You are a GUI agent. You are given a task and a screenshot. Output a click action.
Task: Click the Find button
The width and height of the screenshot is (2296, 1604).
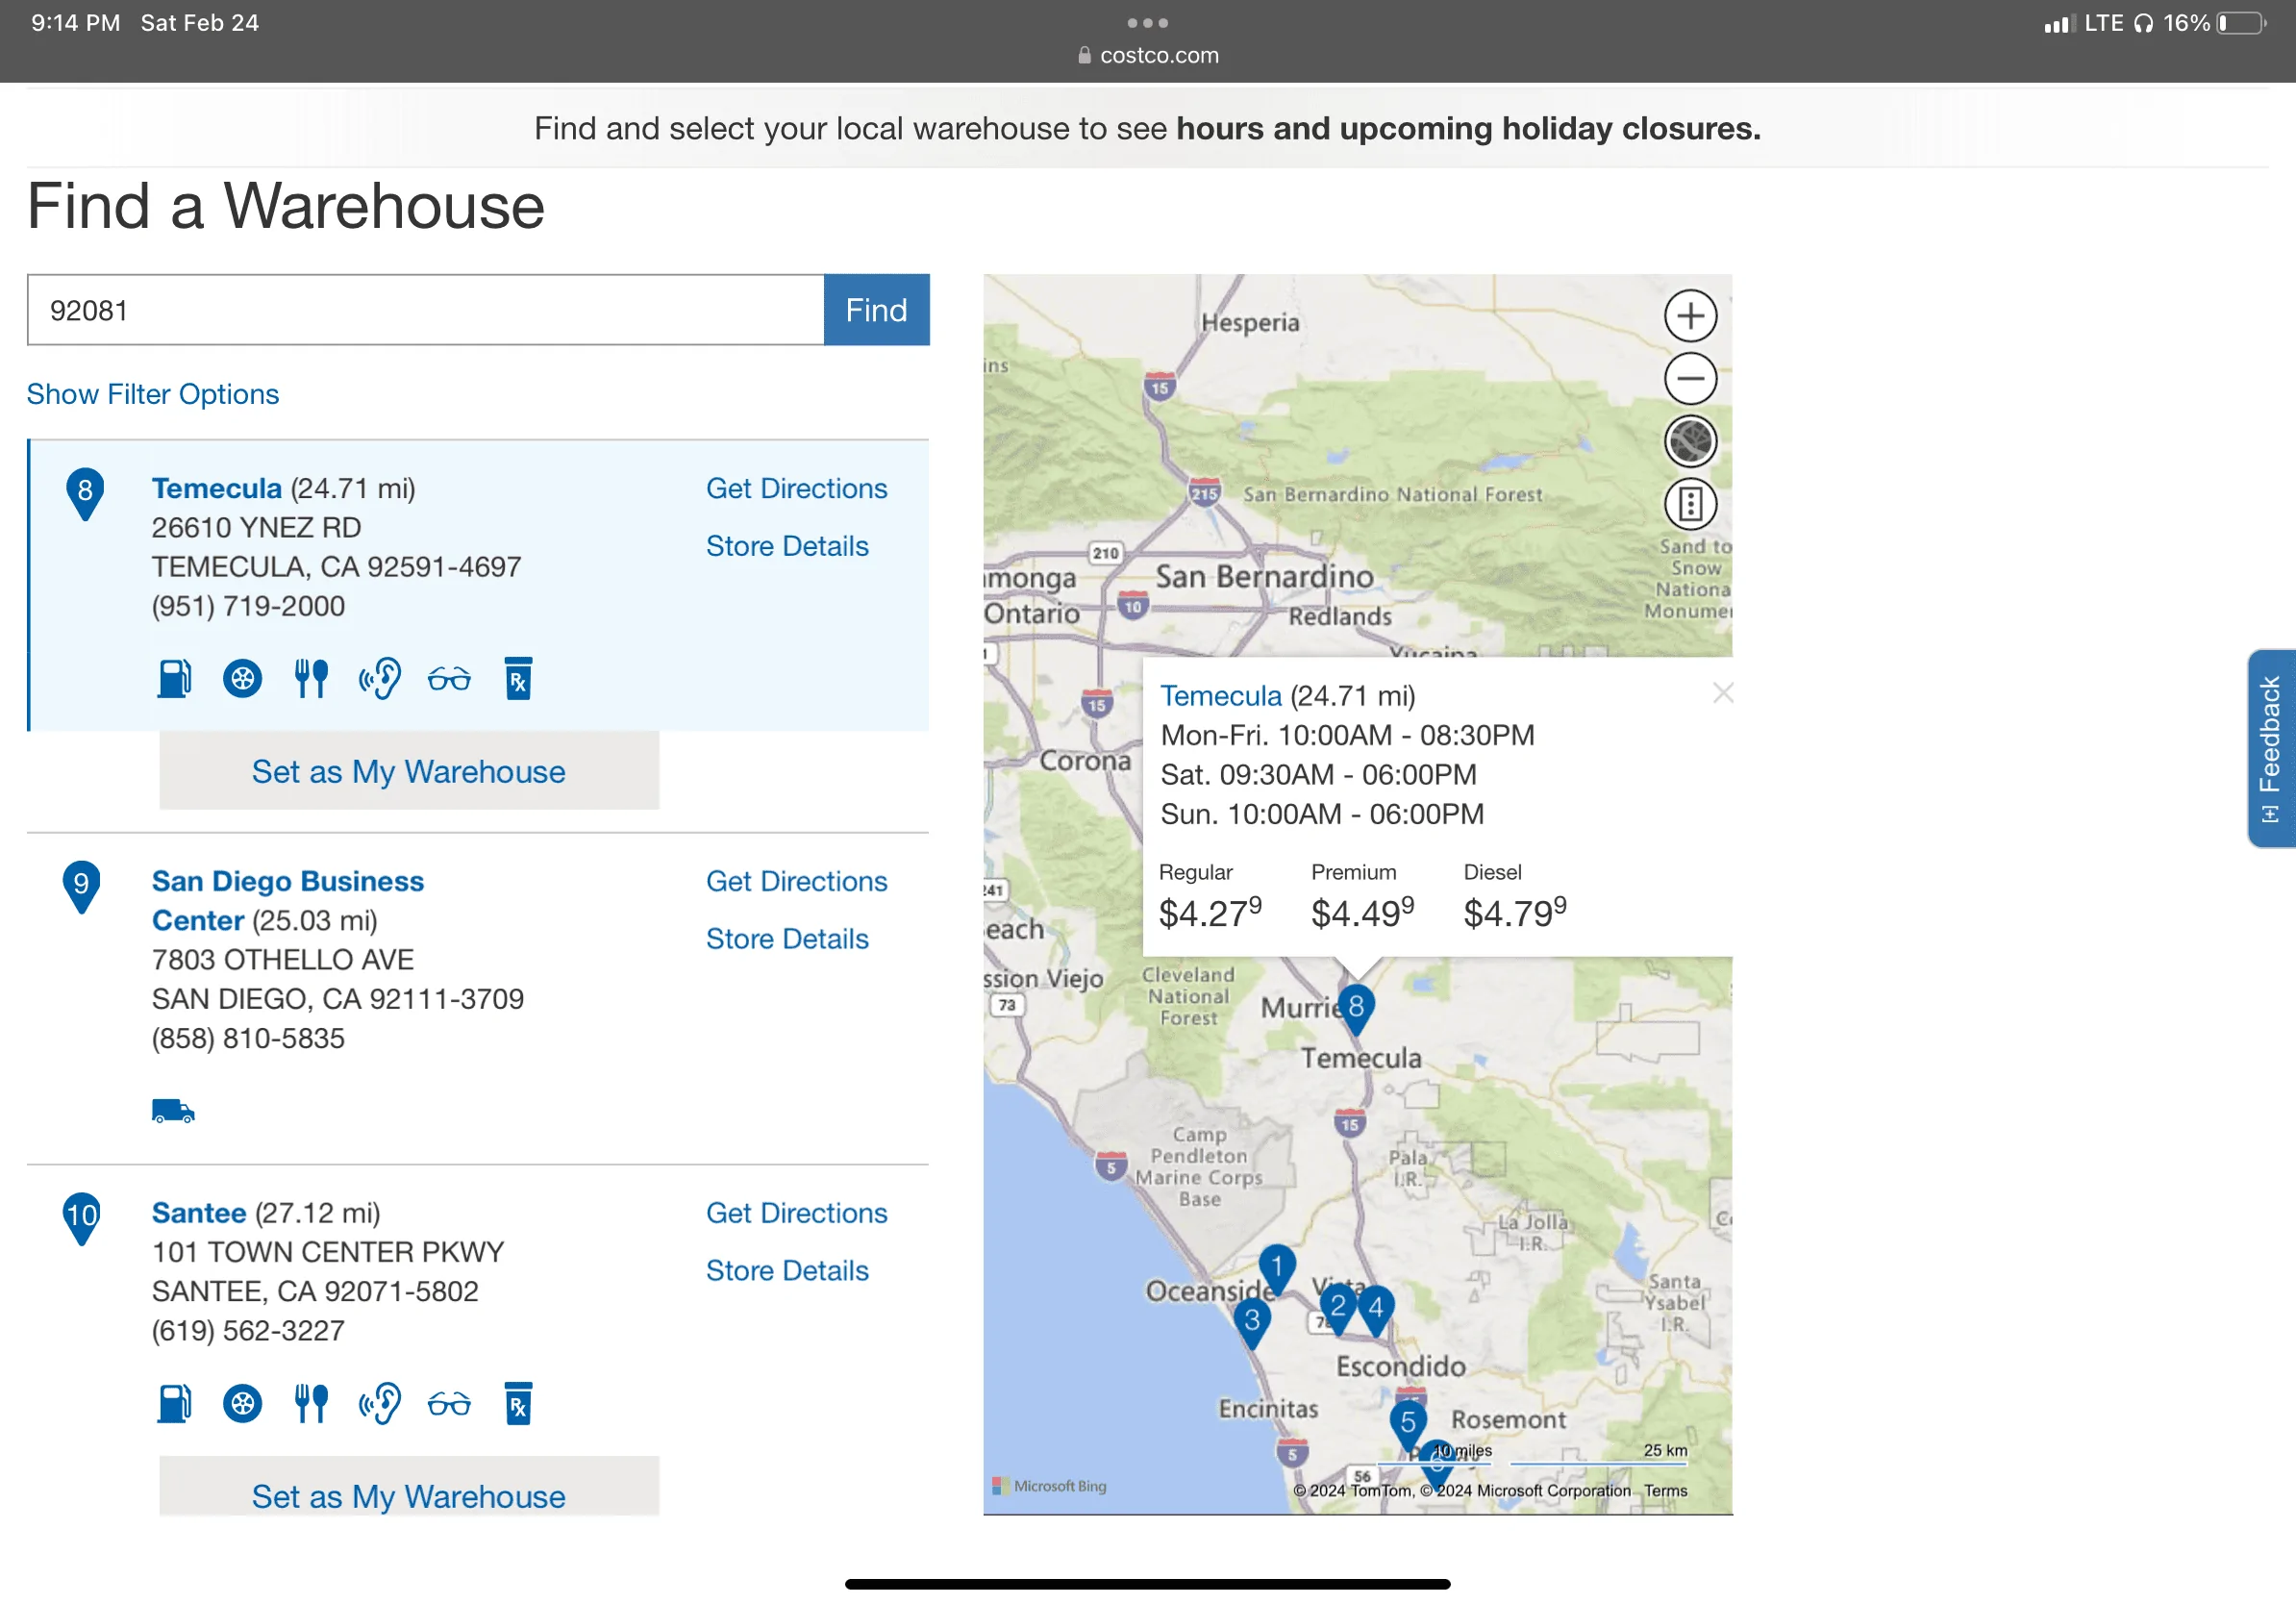click(x=876, y=310)
